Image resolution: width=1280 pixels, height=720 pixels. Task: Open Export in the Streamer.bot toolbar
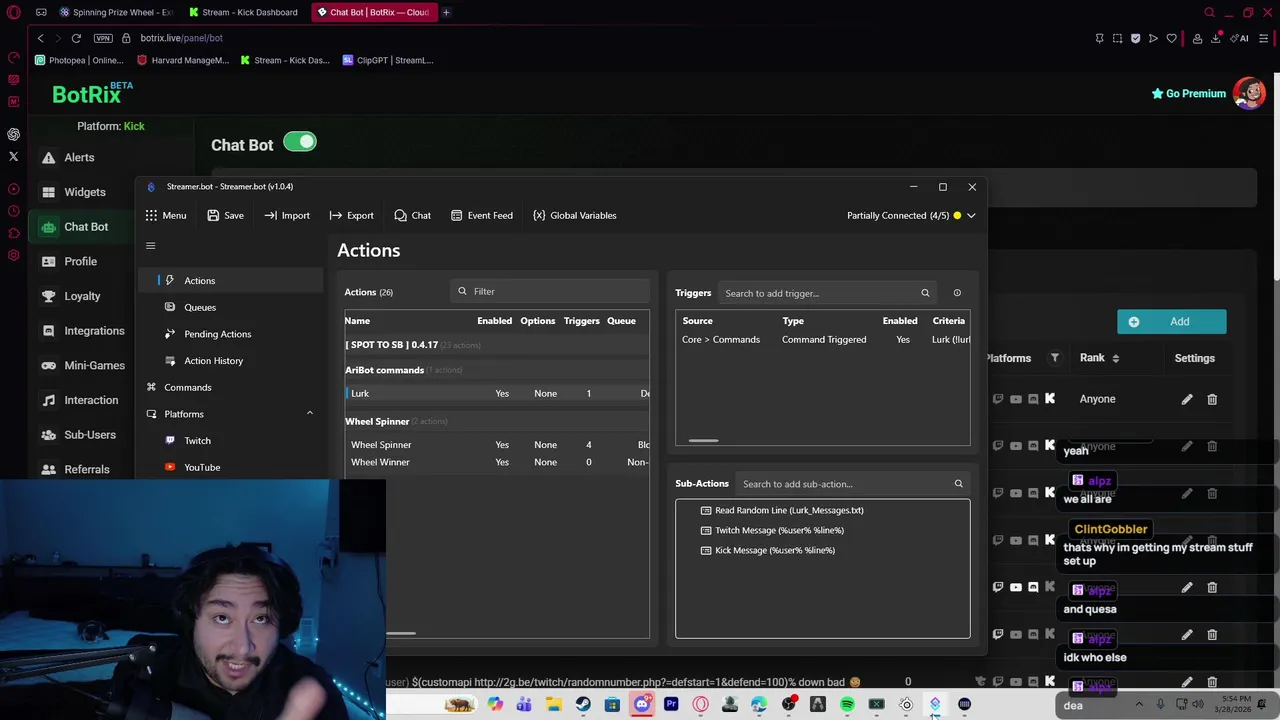[351, 215]
